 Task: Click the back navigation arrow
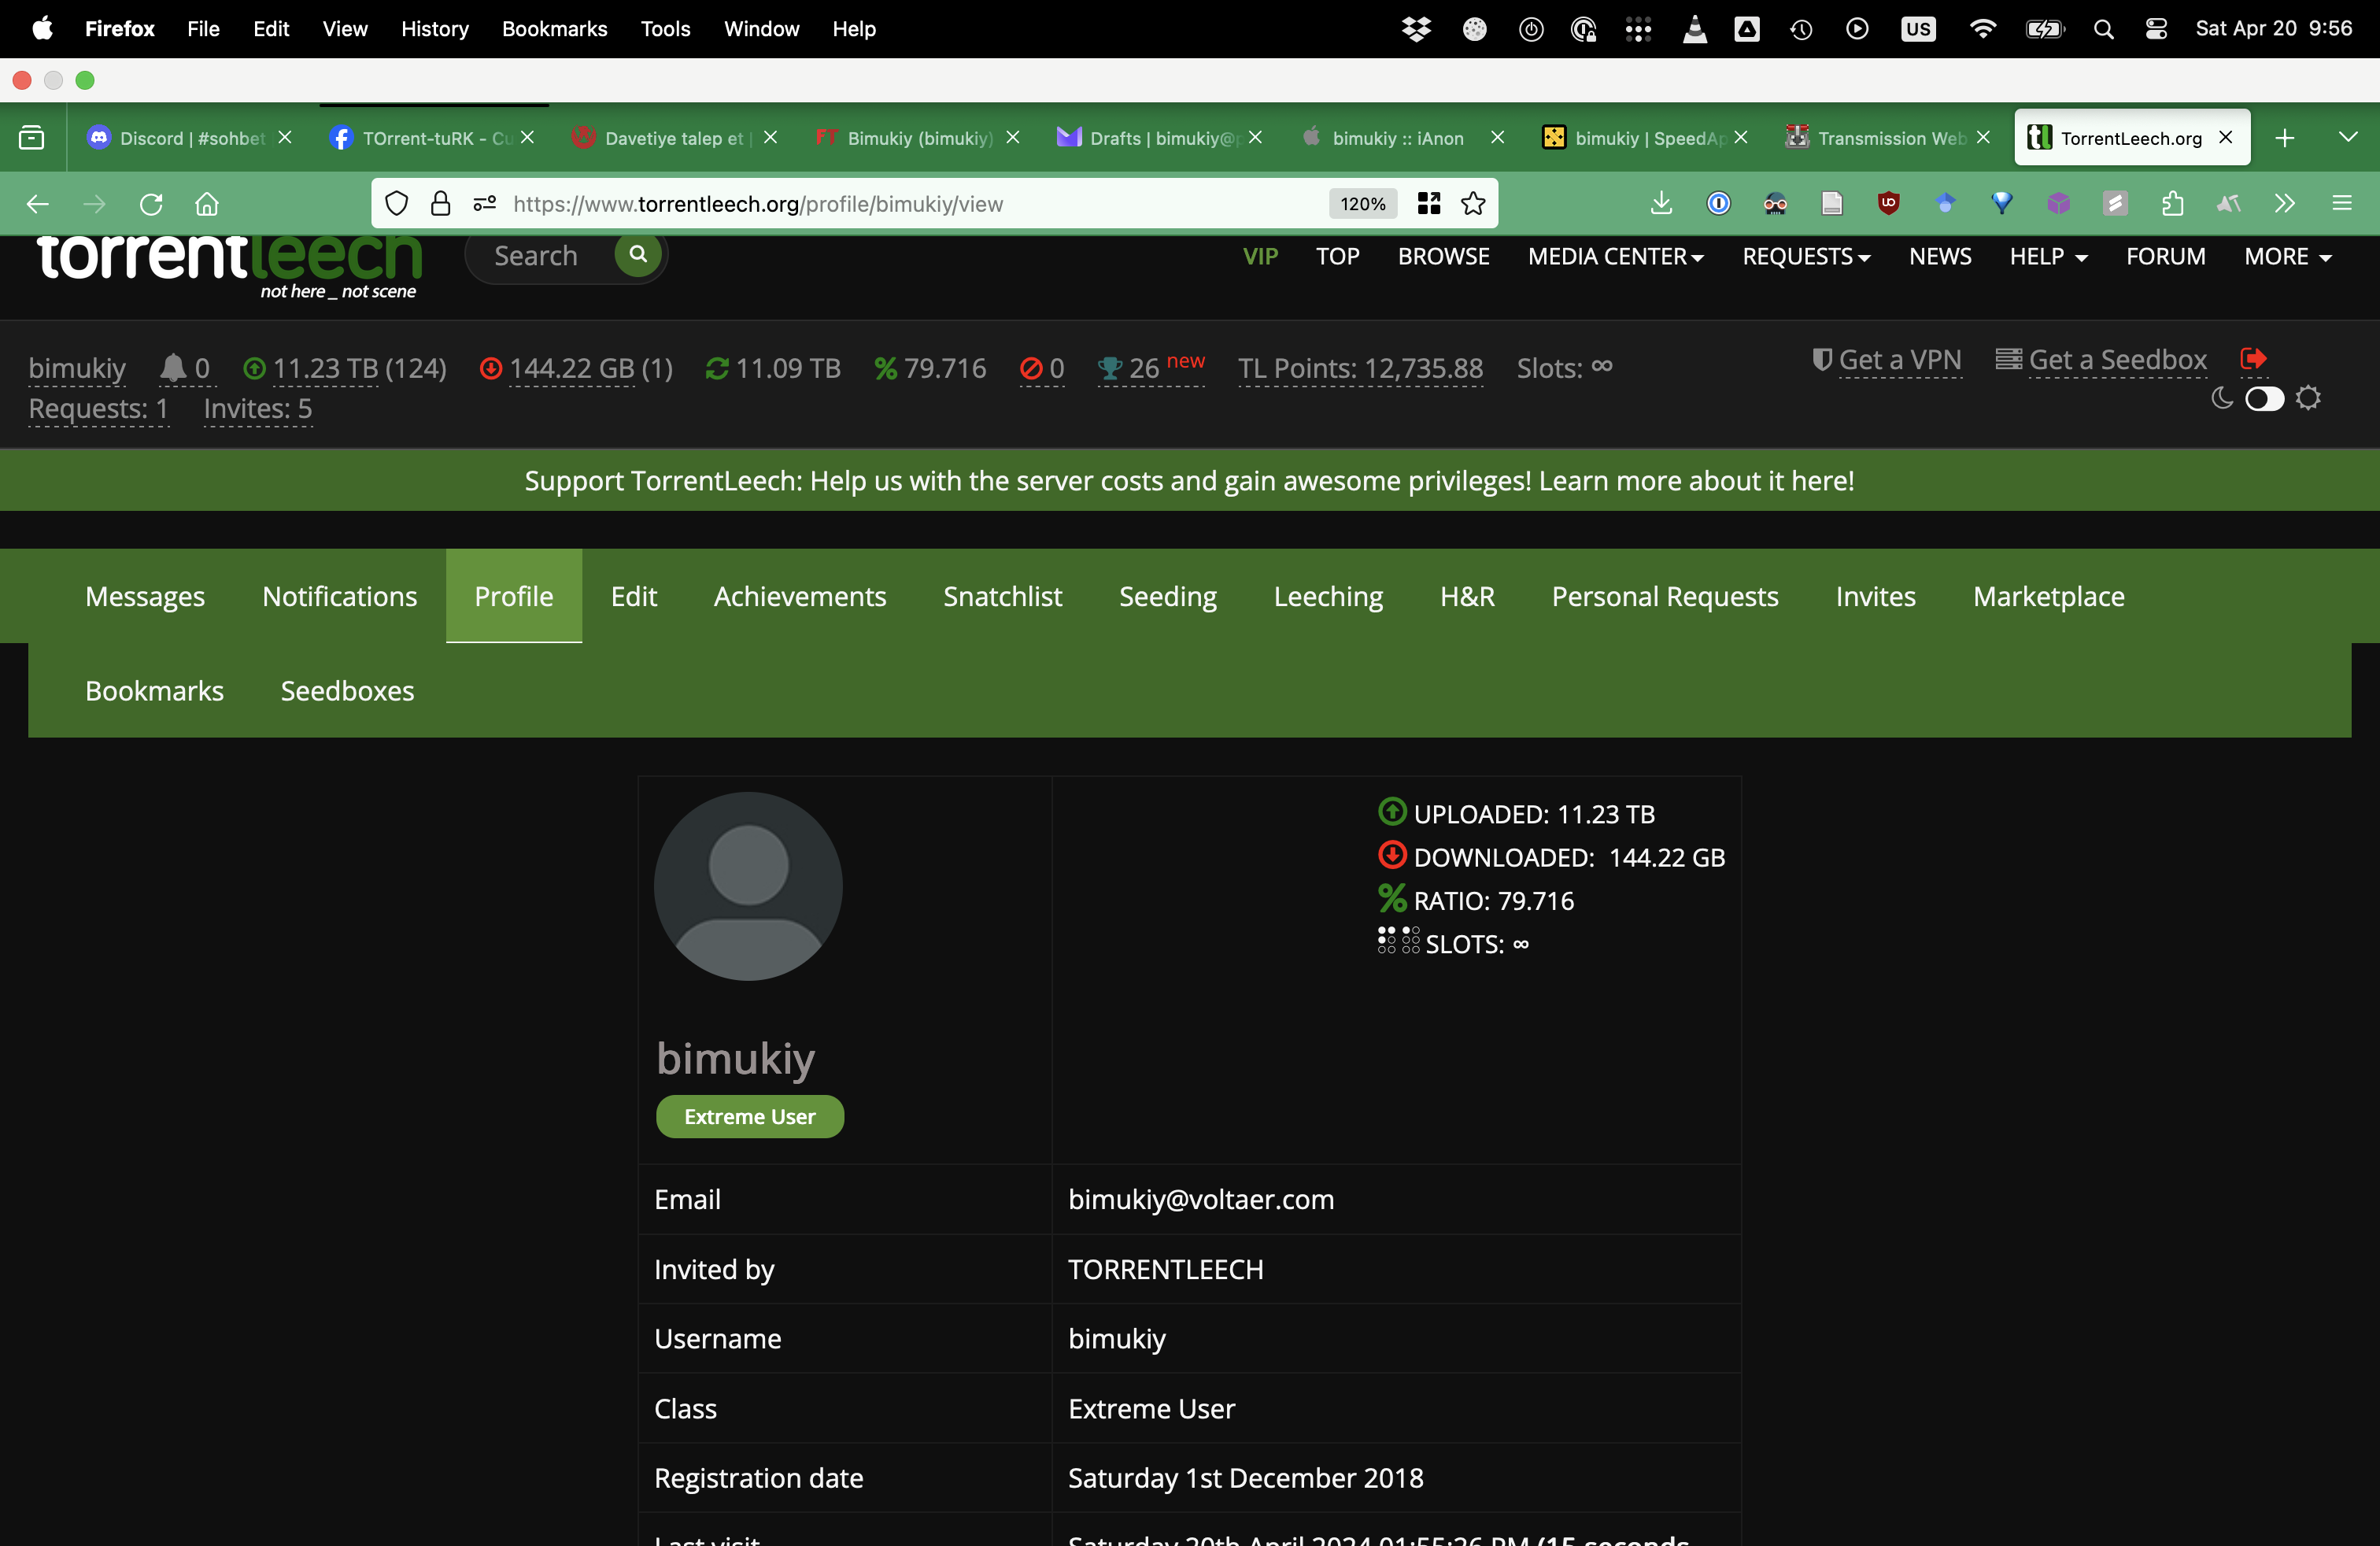[x=38, y=204]
